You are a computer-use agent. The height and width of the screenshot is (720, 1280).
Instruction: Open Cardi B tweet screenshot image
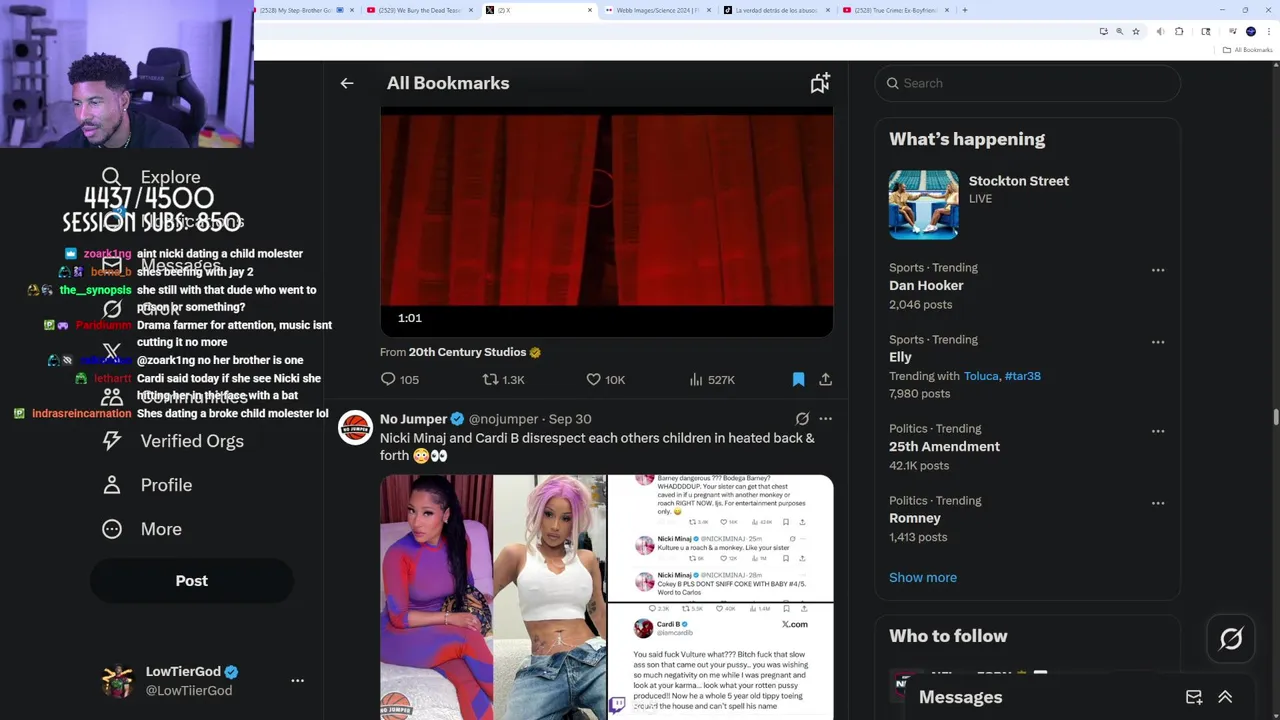coord(720,662)
